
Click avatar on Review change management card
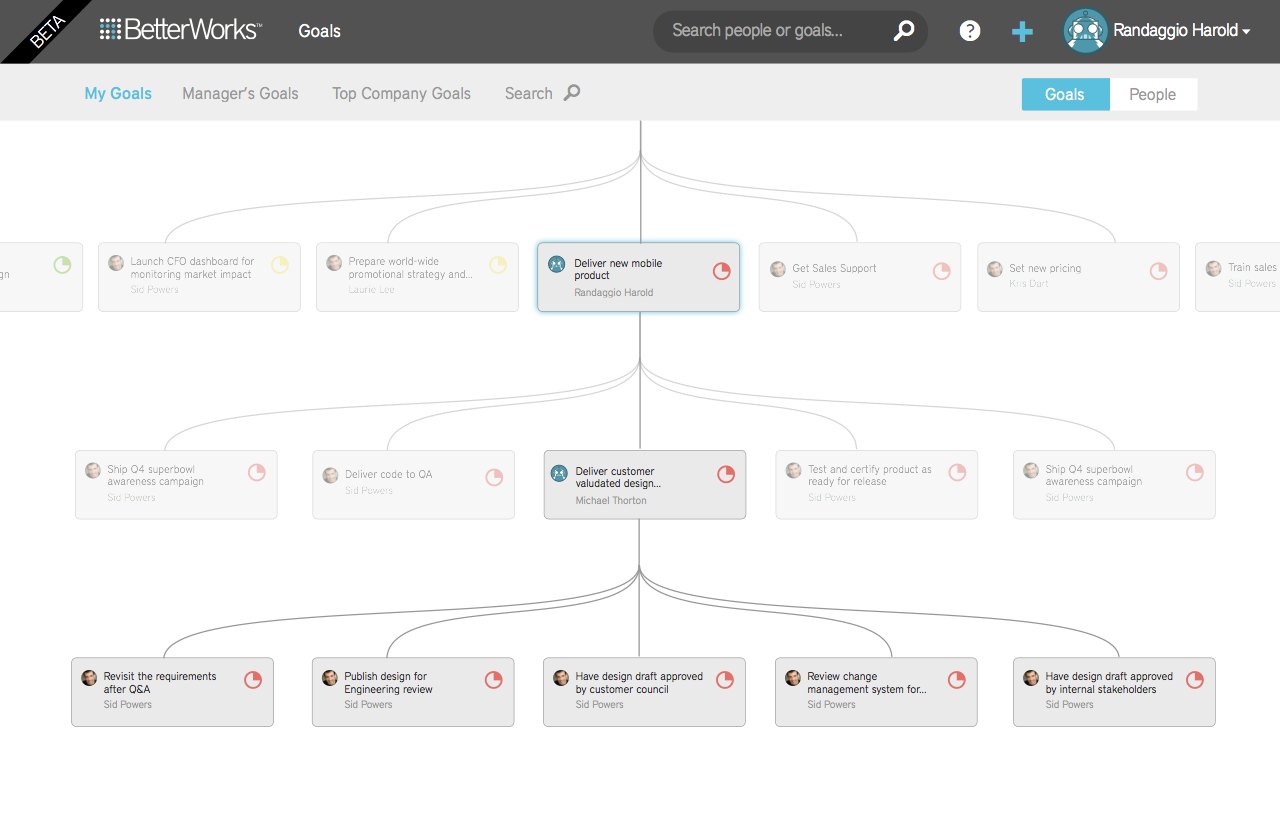[x=793, y=678]
